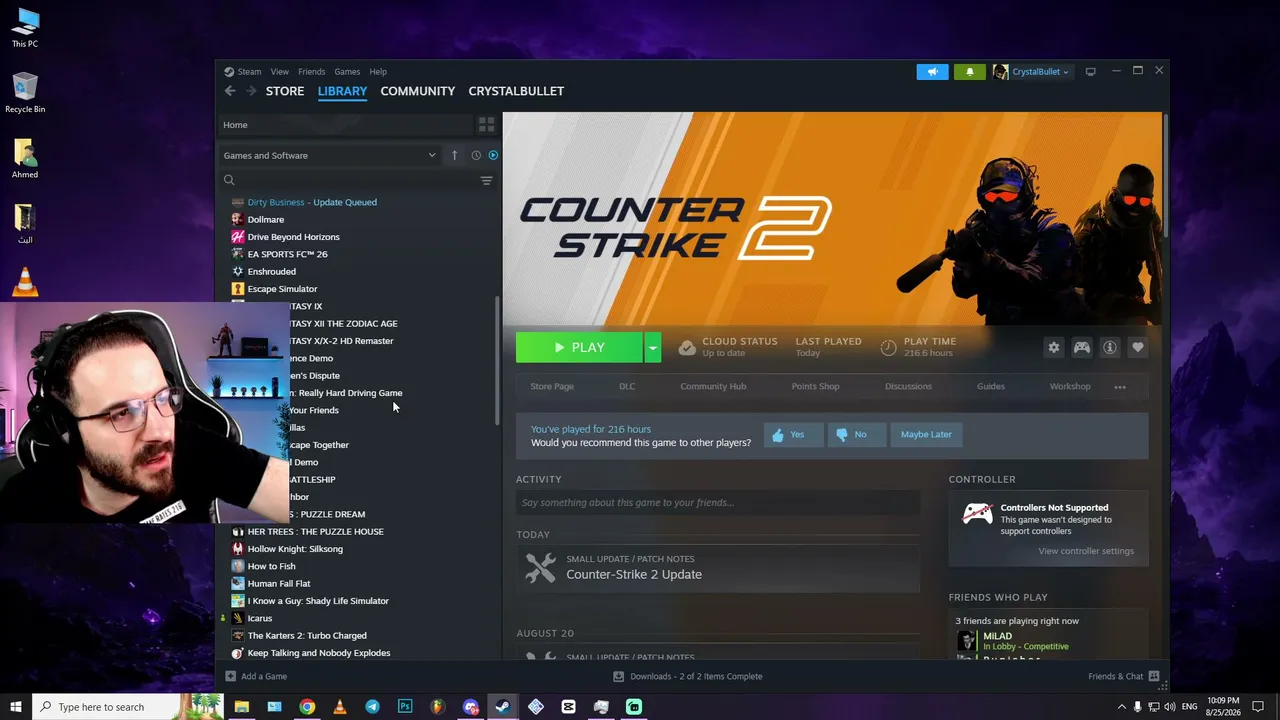Screen dimensions: 1280x720
Task: Select Dollmare in the game list
Action: 266,220
